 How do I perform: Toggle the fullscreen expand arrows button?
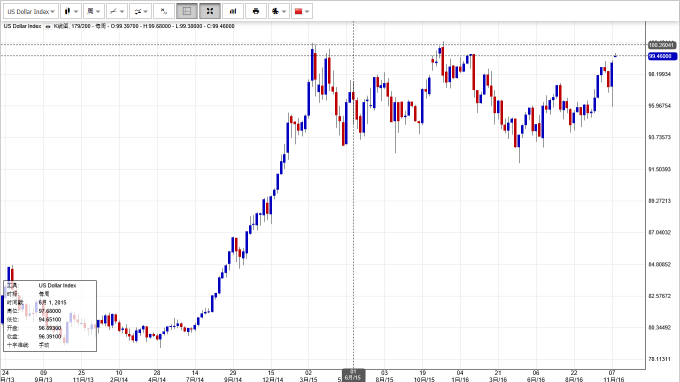point(210,11)
